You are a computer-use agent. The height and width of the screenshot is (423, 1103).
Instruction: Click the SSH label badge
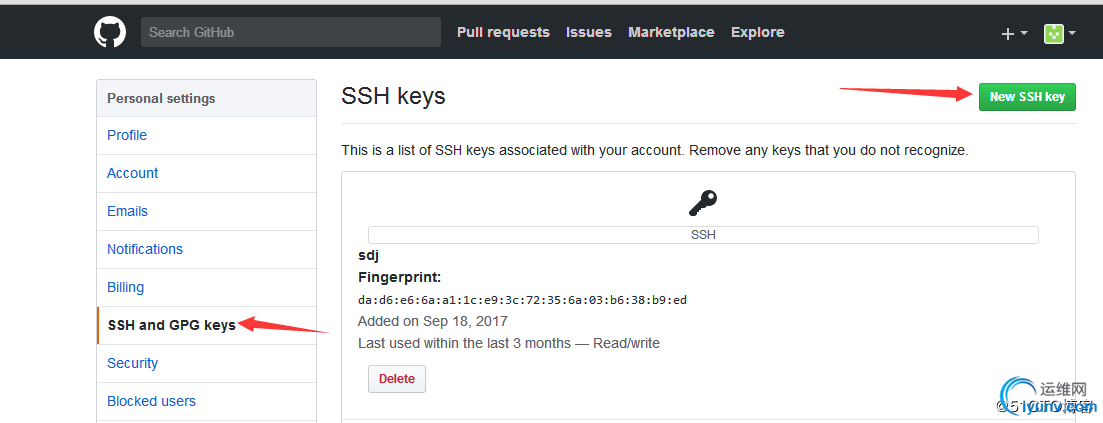[x=703, y=235]
